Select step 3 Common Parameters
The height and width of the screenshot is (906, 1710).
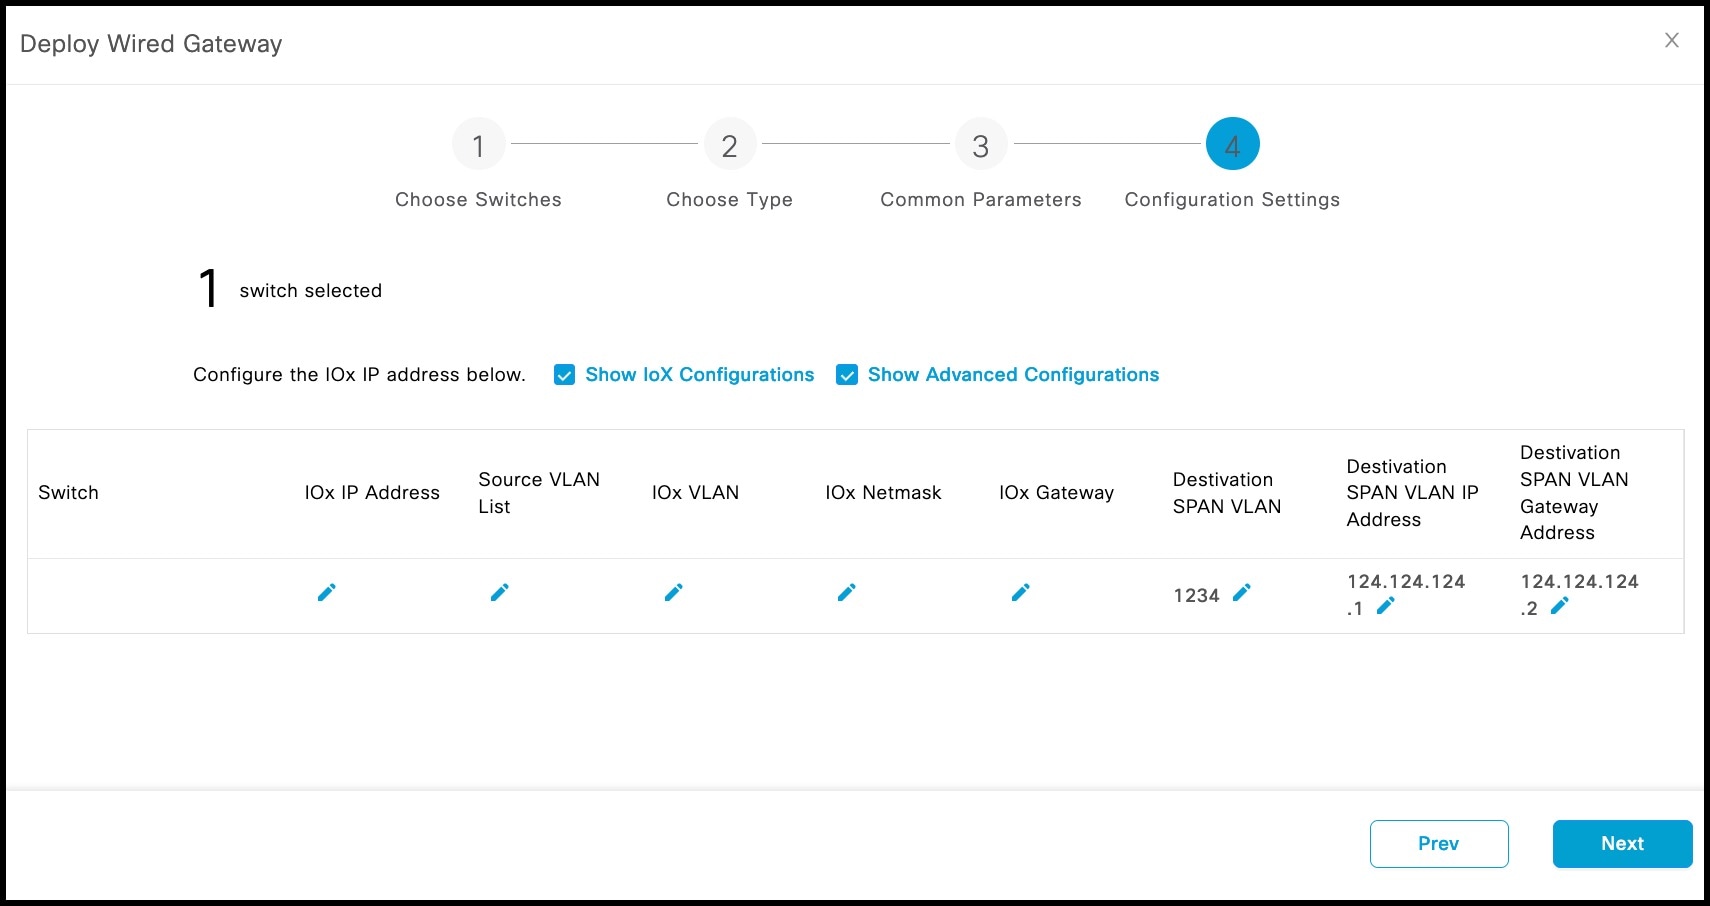pos(980,143)
